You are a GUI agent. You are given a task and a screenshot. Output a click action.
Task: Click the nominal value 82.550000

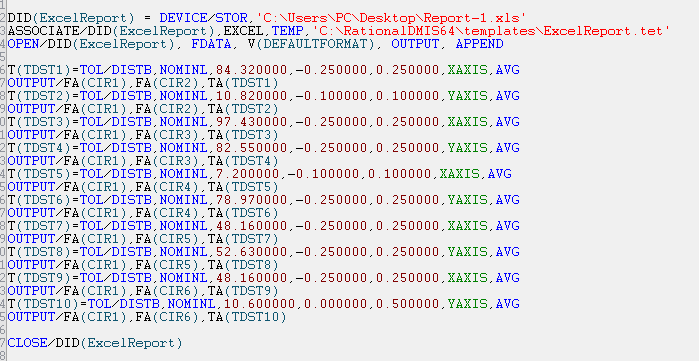pyautogui.click(x=251, y=148)
